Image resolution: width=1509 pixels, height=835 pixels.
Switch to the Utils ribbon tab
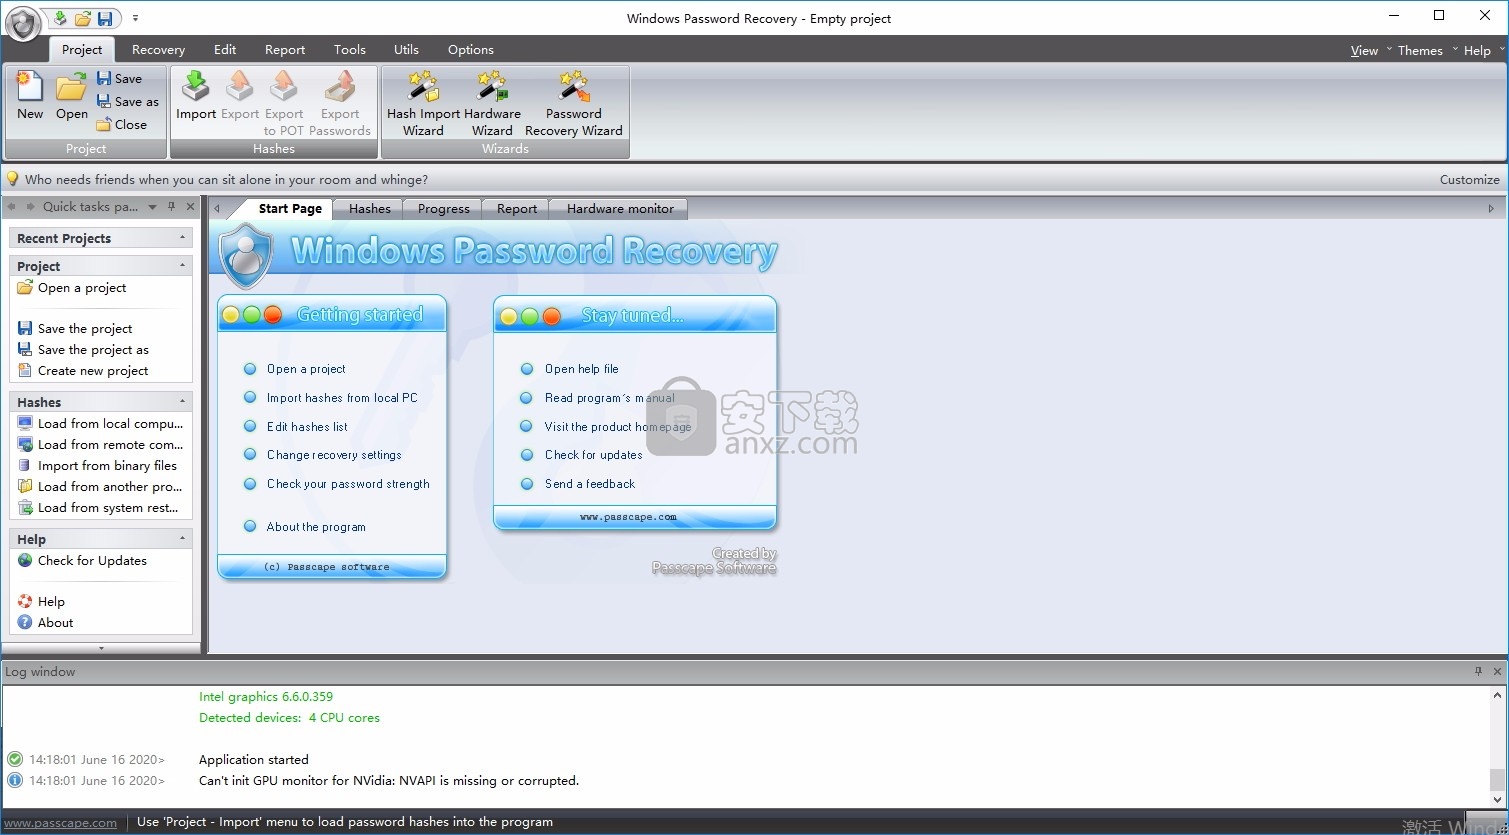[x=406, y=49]
